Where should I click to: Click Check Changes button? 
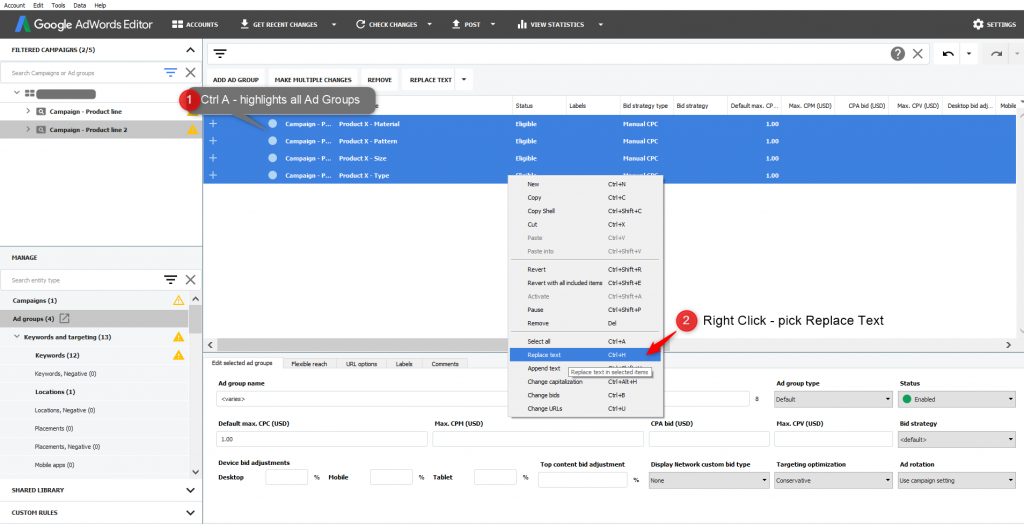(386, 24)
